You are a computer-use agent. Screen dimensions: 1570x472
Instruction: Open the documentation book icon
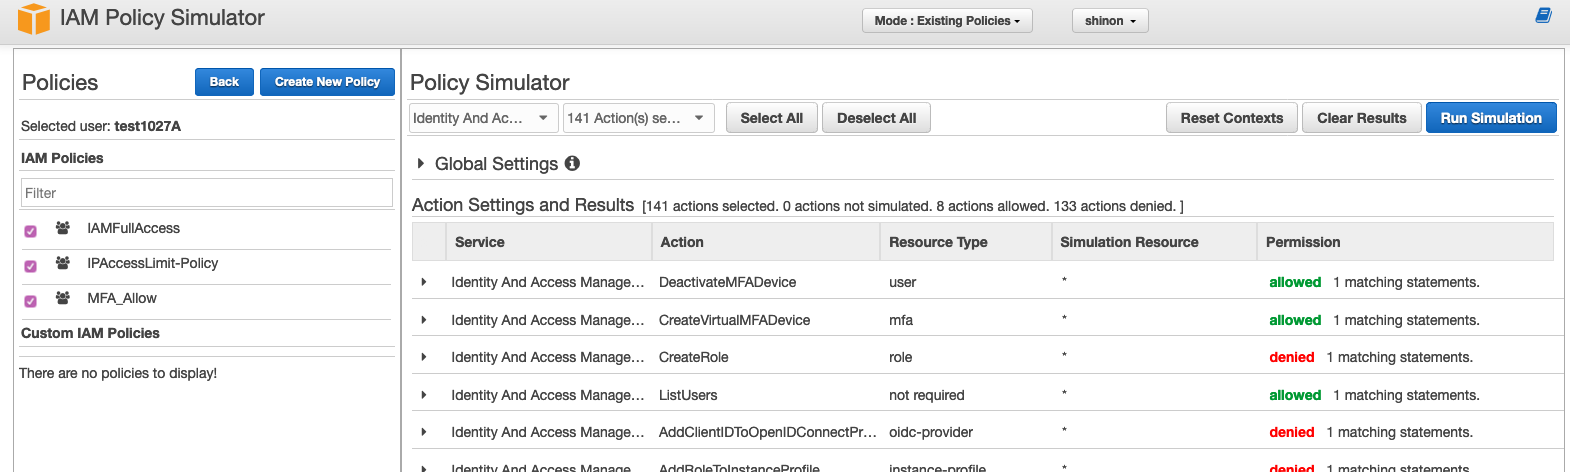(x=1543, y=16)
